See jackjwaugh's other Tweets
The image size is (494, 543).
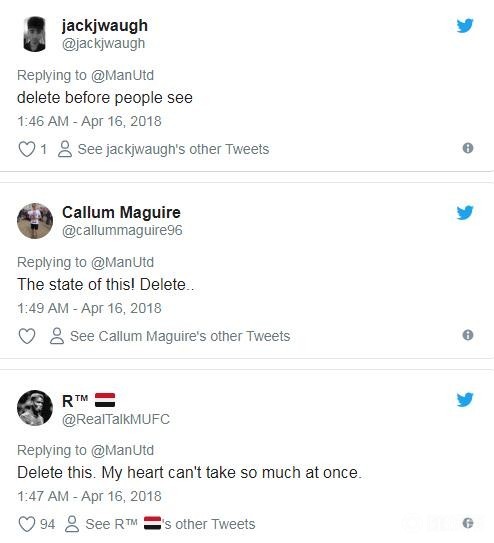pyautogui.click(x=163, y=149)
